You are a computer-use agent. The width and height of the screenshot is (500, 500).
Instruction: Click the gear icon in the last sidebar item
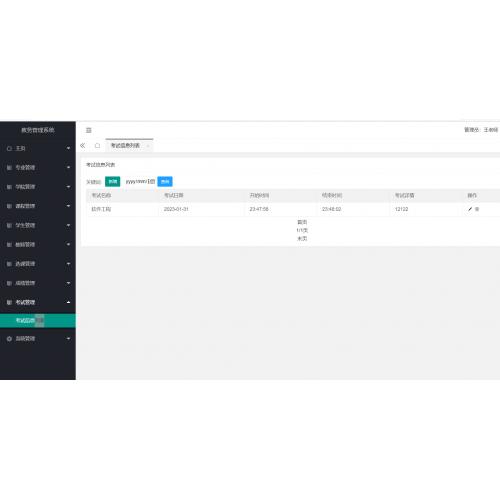point(9,339)
